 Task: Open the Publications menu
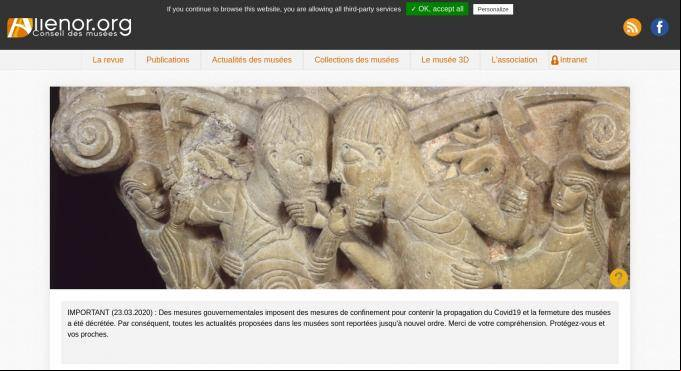pos(168,60)
